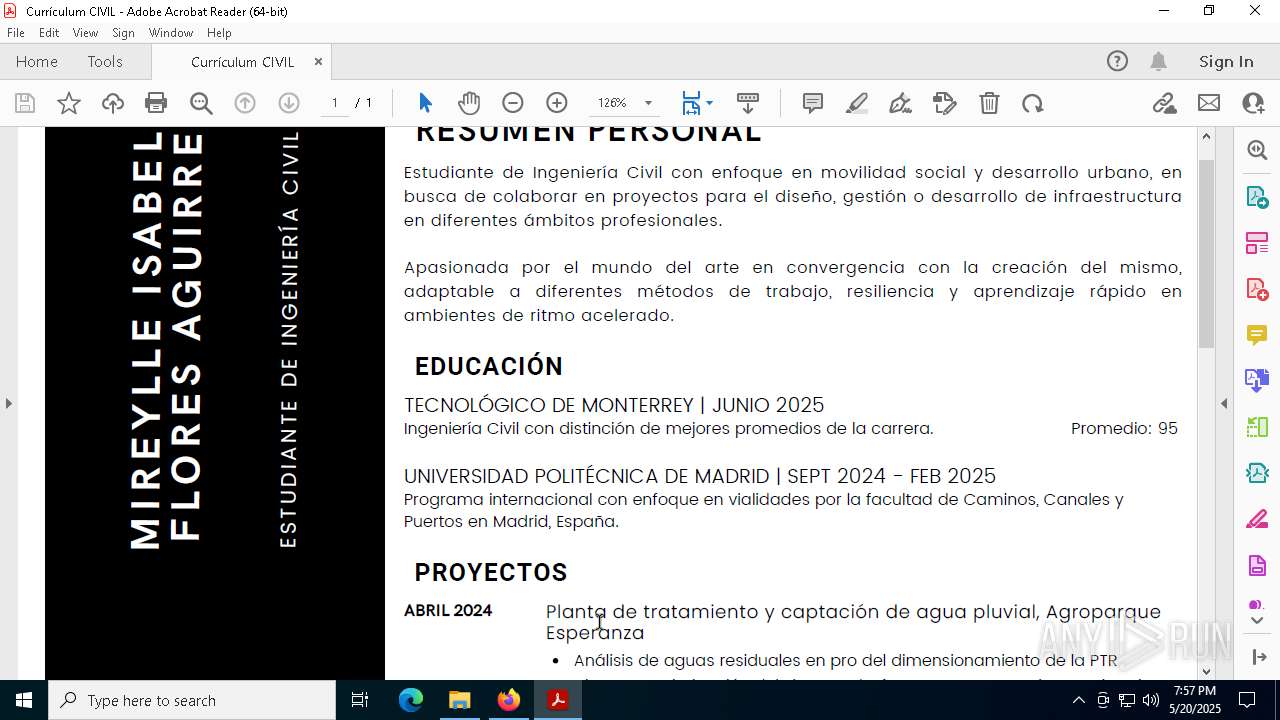Rotate the page using the rotate icon
This screenshot has height=720, width=1280.
(x=1033, y=103)
